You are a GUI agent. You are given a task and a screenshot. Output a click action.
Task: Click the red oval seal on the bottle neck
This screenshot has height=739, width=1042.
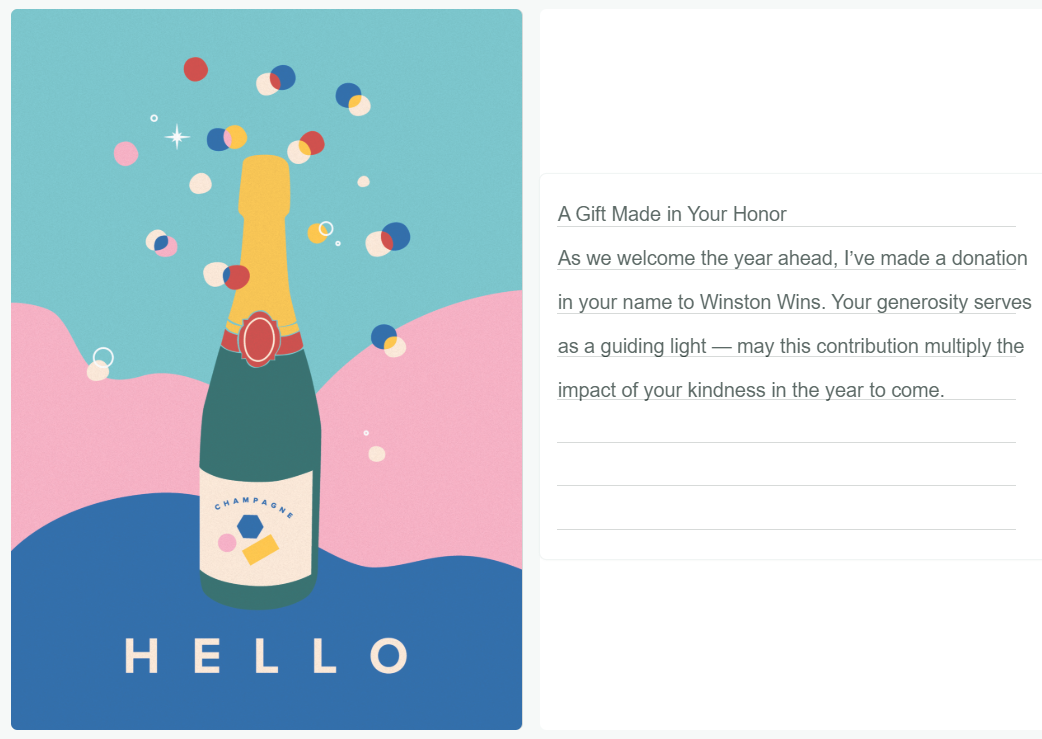[259, 338]
